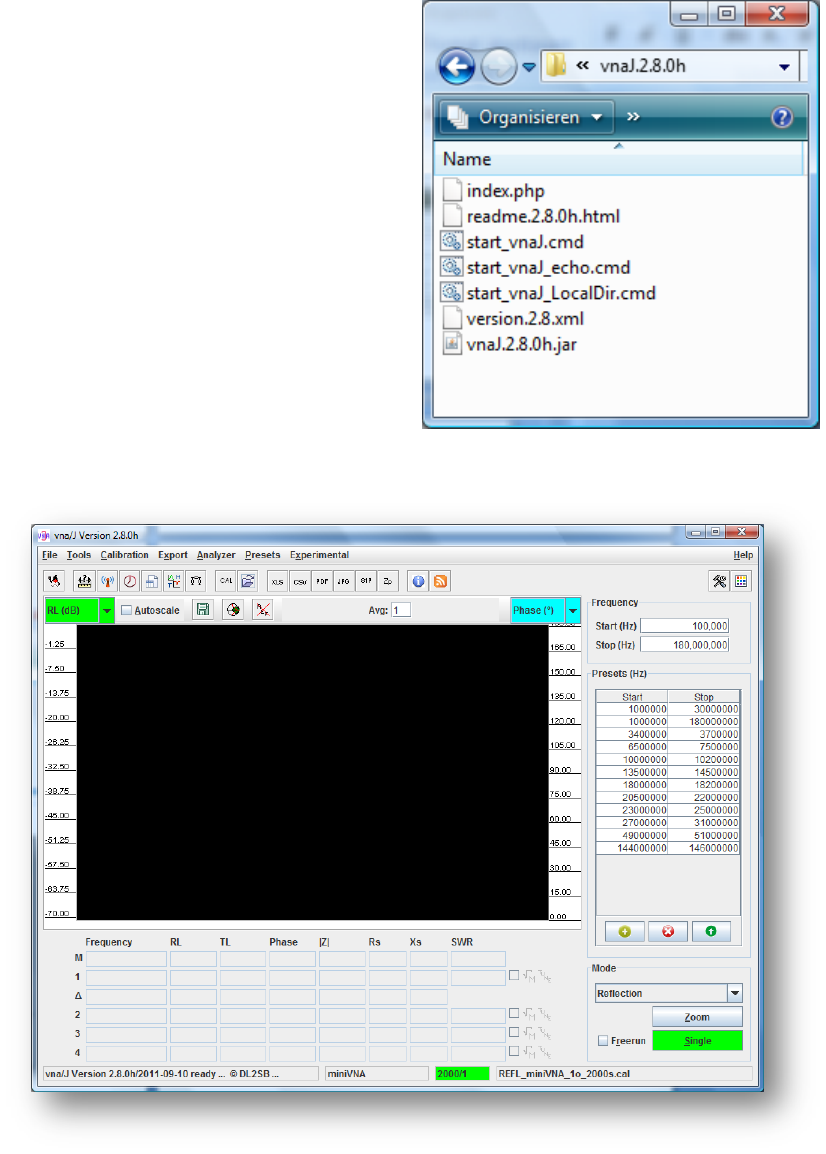Select preset row 3400000 to 3700000

(x=668, y=734)
